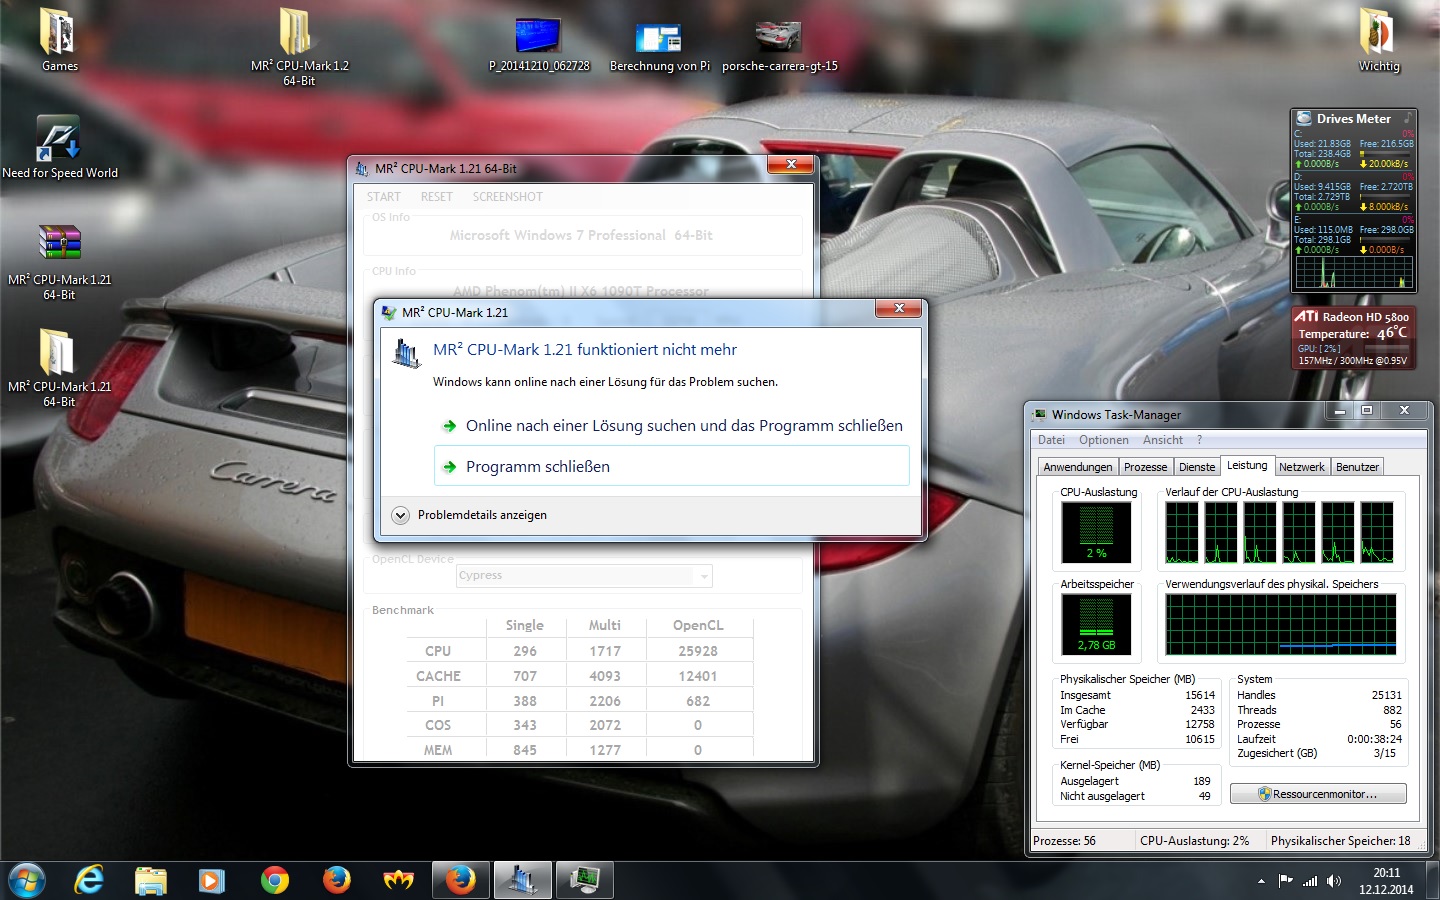The image size is (1440, 900).
Task: Switch to running Firefox window on taskbar
Action: tap(460, 880)
